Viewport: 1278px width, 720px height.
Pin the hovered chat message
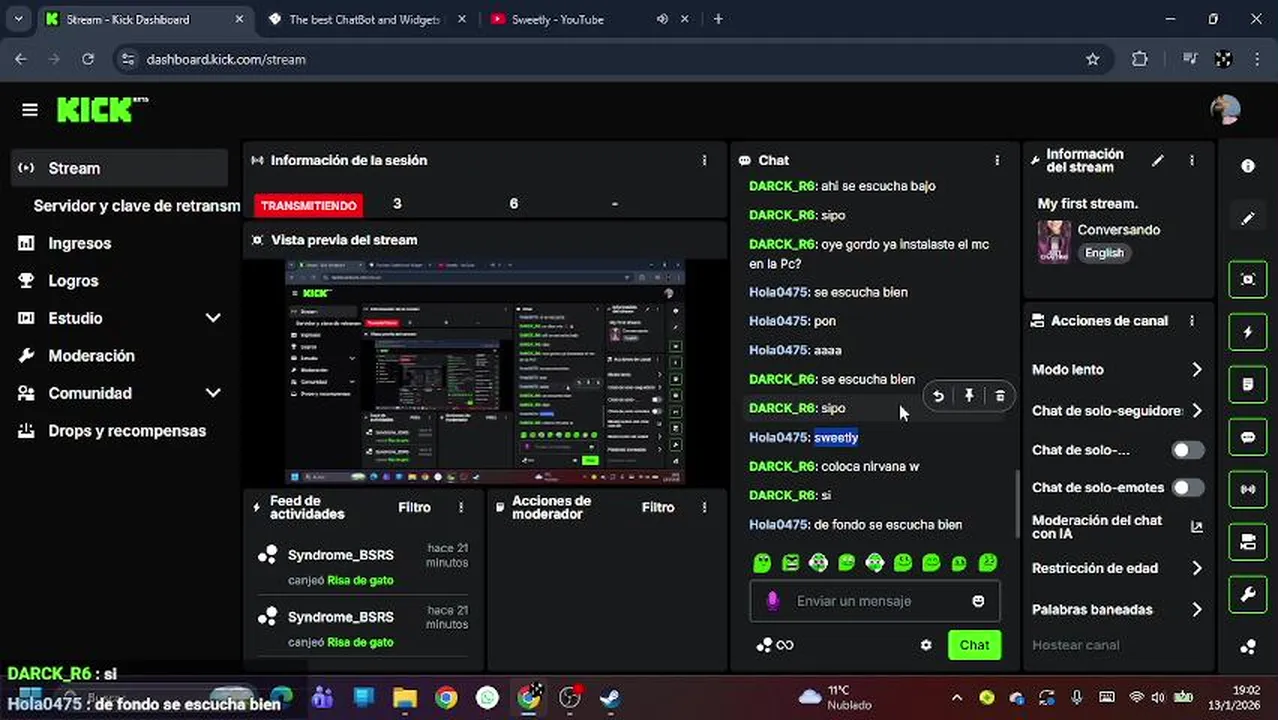pos(969,396)
